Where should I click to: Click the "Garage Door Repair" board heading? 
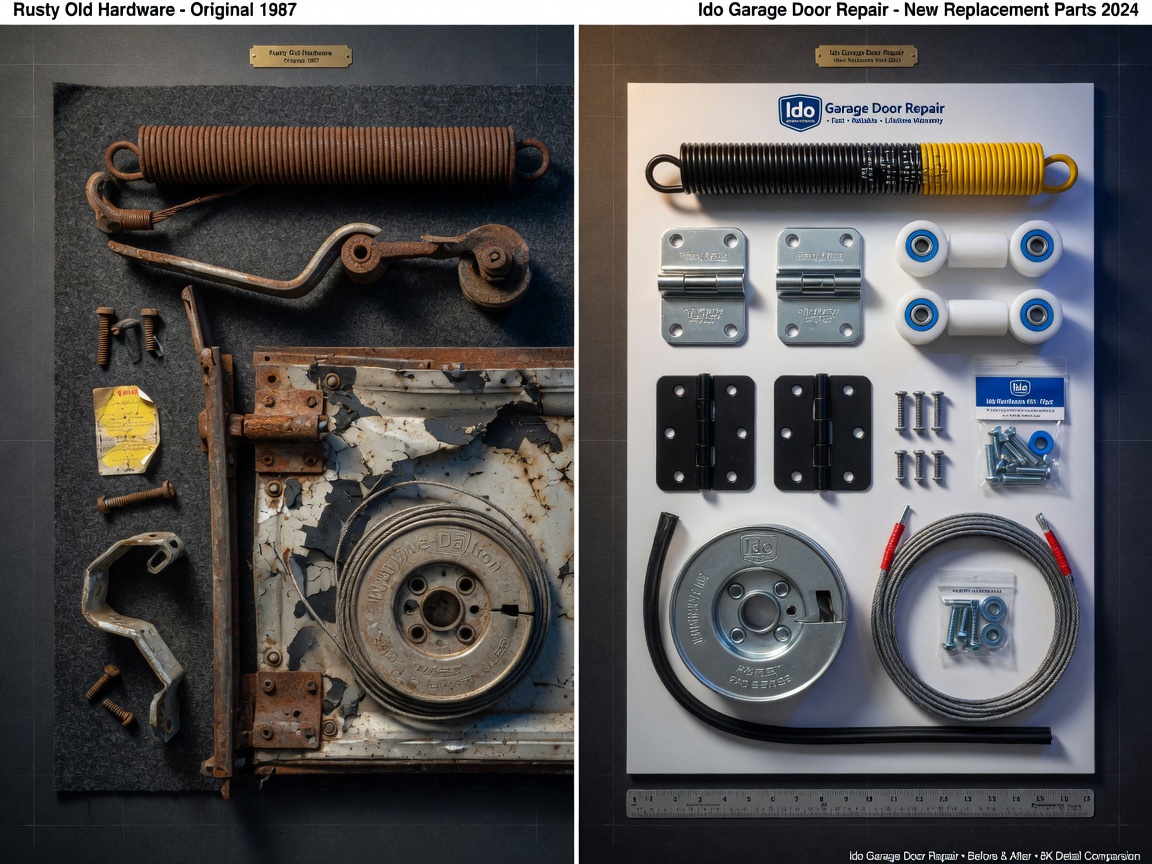click(885, 109)
